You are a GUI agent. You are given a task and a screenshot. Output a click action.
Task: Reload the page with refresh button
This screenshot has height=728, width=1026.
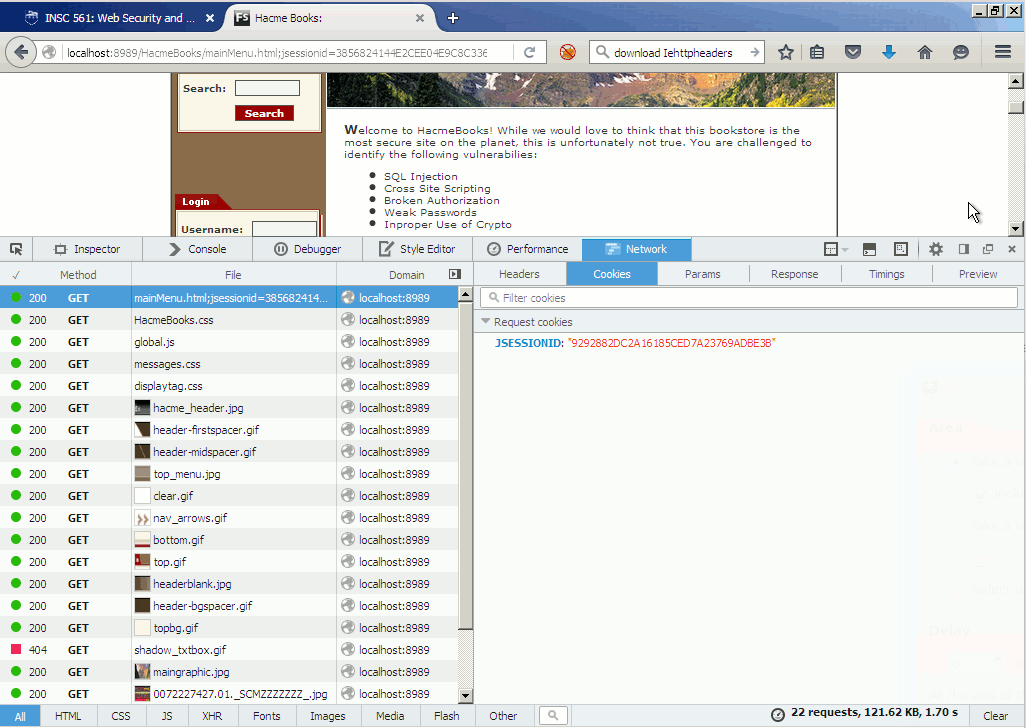click(x=530, y=52)
